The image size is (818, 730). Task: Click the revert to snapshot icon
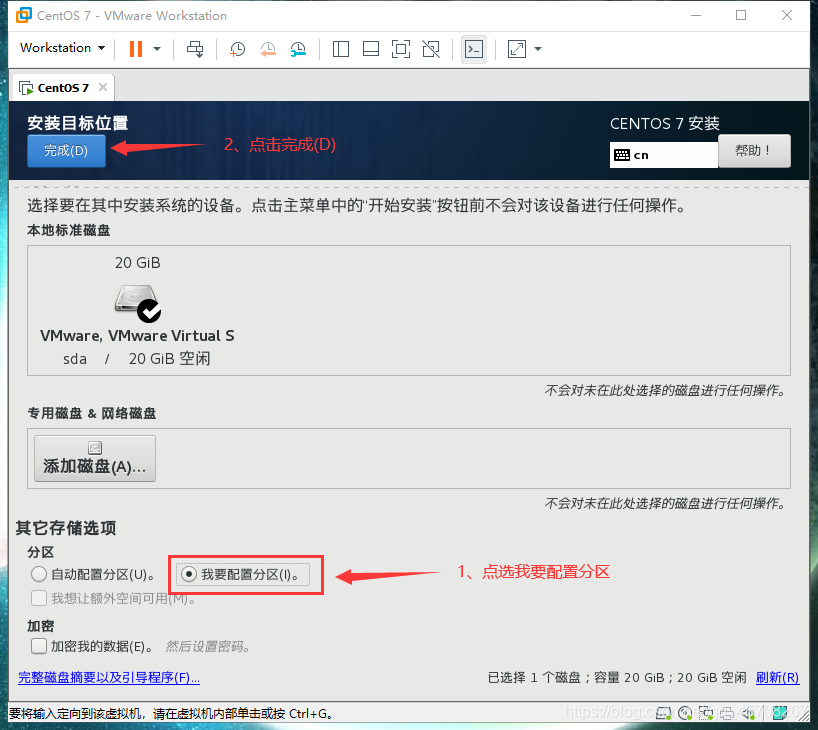[268, 49]
